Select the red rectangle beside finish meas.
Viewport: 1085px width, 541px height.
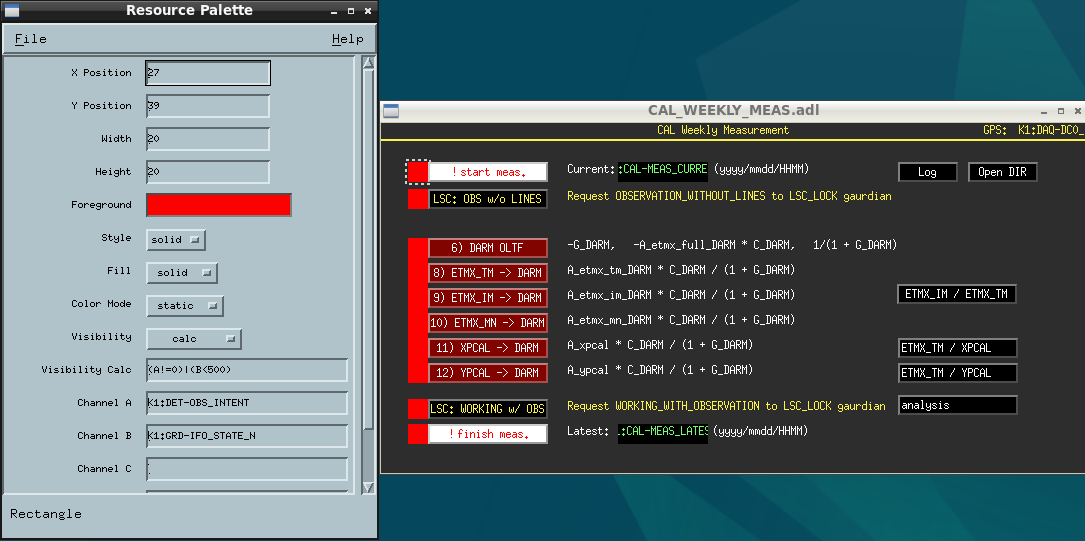tap(418, 434)
